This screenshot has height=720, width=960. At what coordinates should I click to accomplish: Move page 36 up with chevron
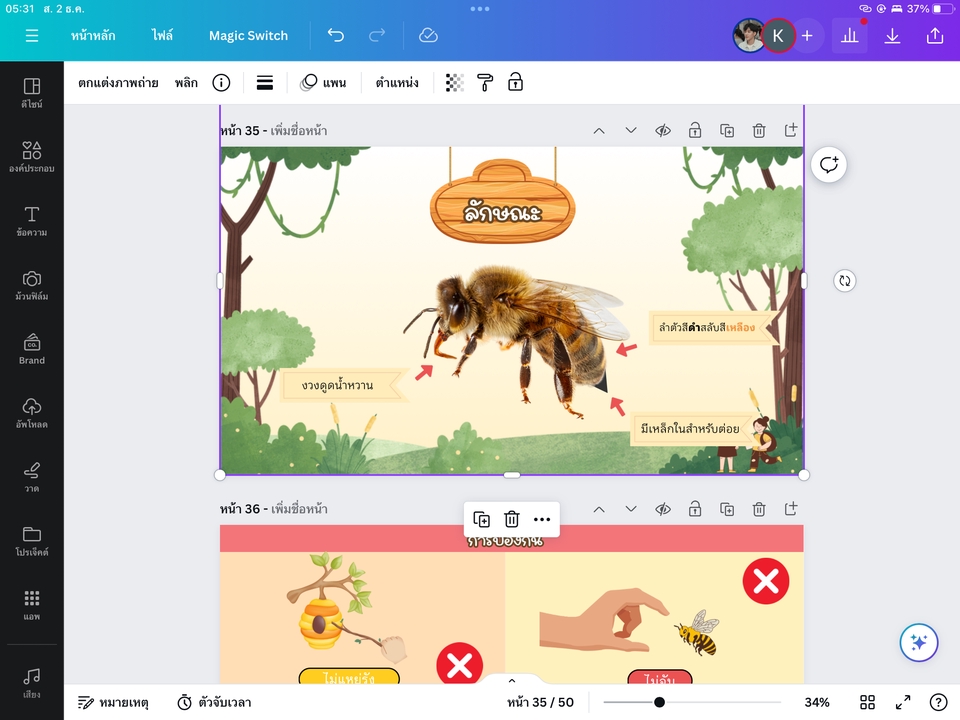[x=598, y=509]
